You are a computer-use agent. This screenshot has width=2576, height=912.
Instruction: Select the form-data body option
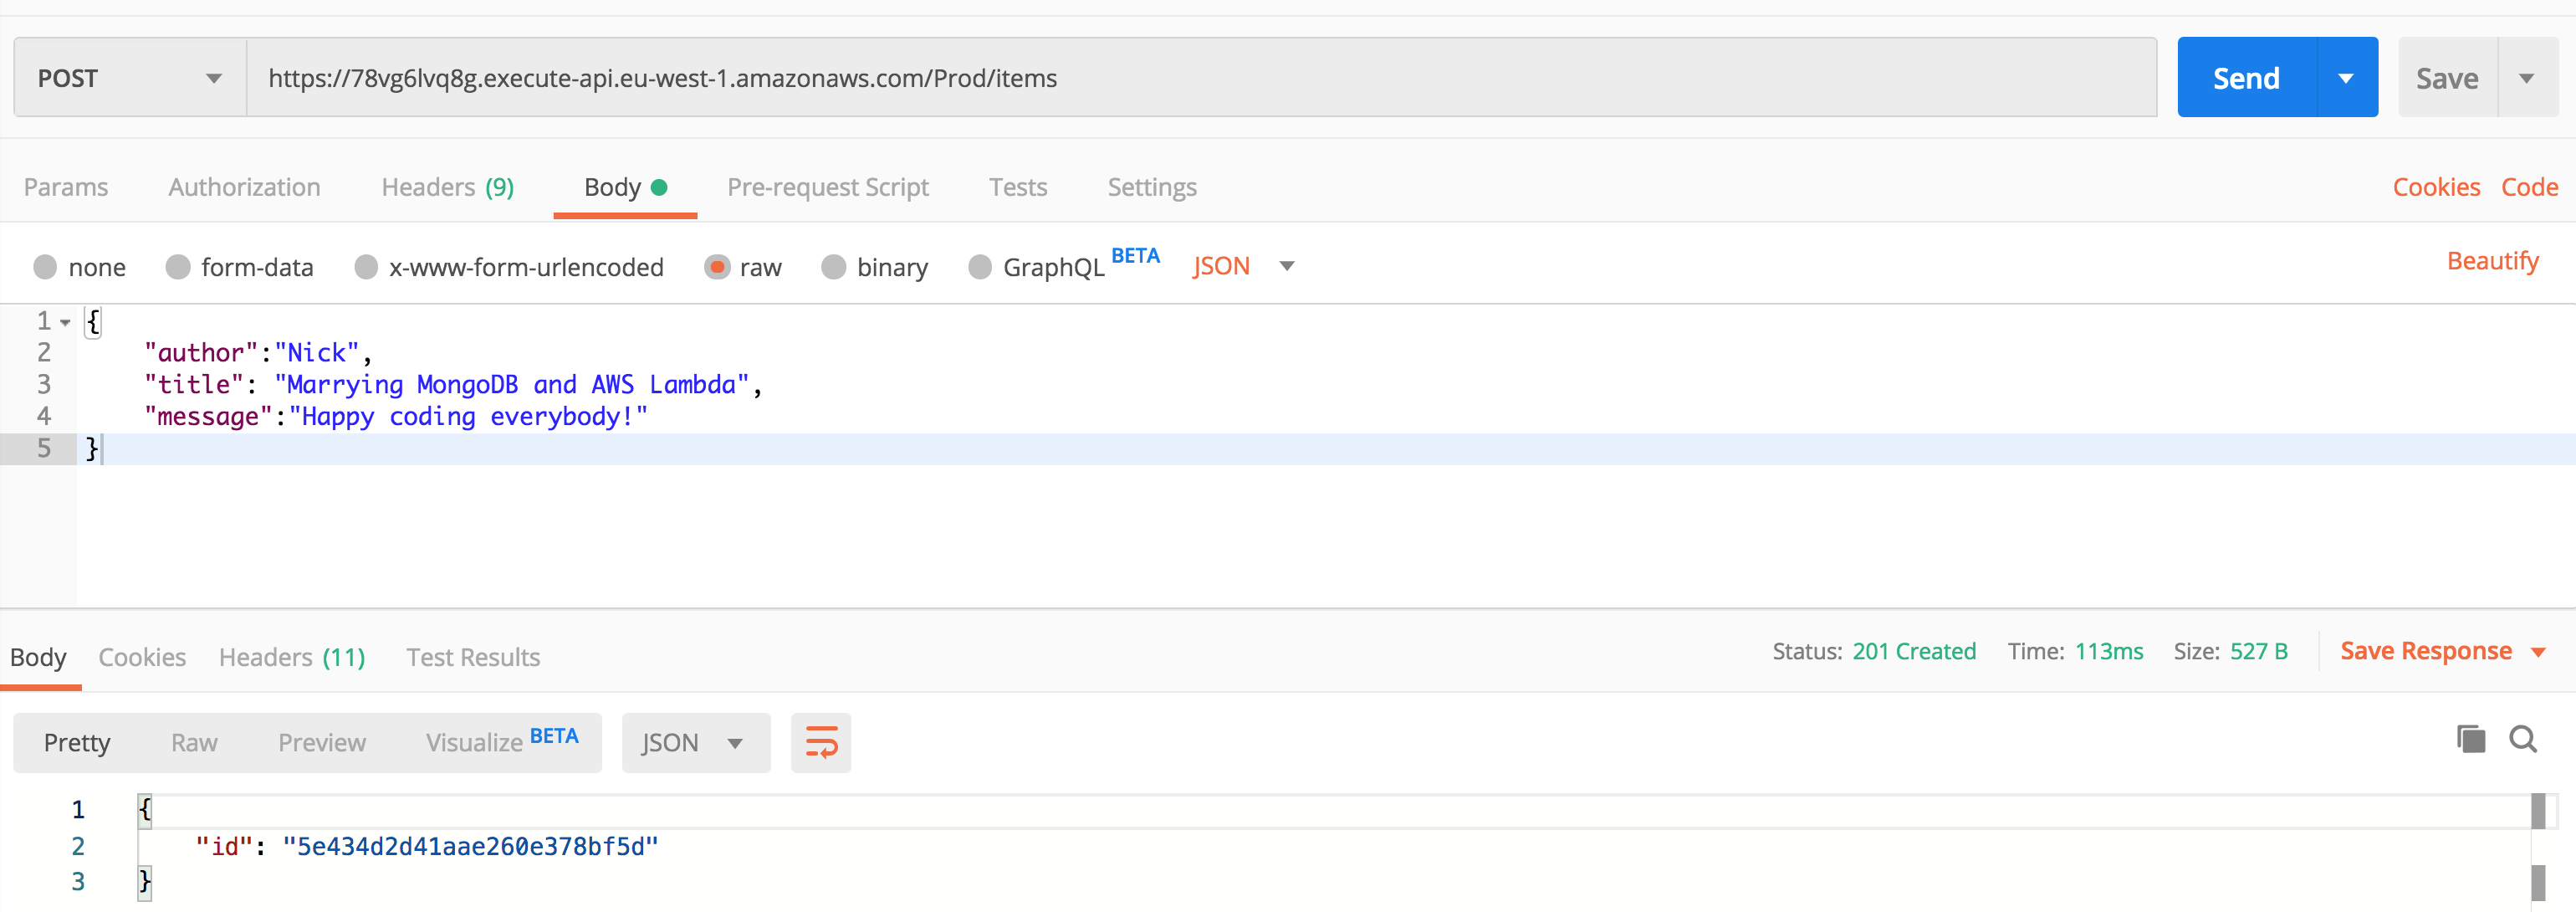click(x=178, y=267)
